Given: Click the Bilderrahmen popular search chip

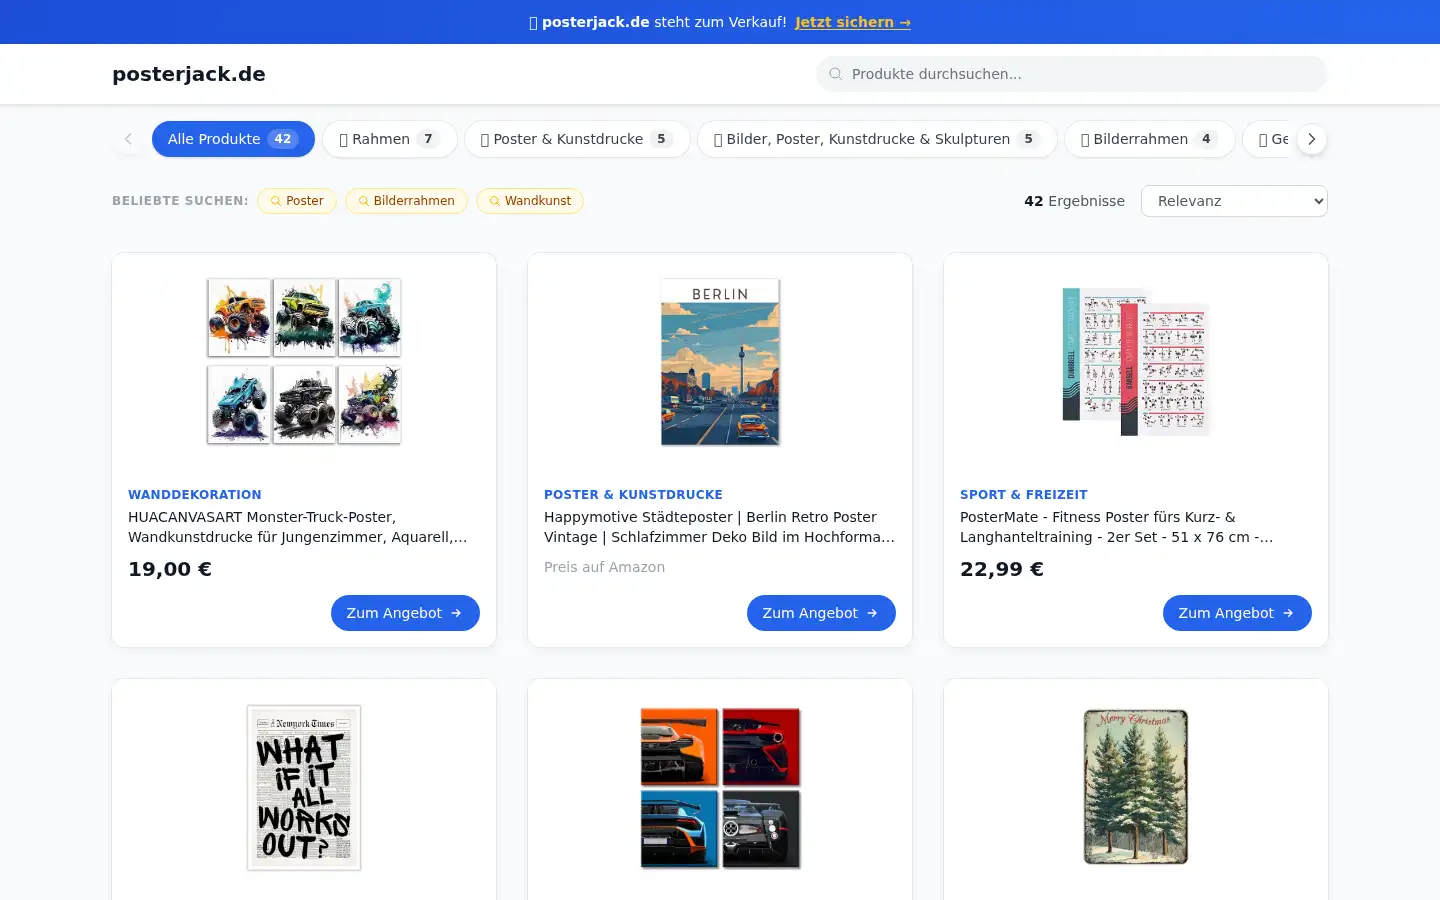Looking at the screenshot, I should (406, 201).
